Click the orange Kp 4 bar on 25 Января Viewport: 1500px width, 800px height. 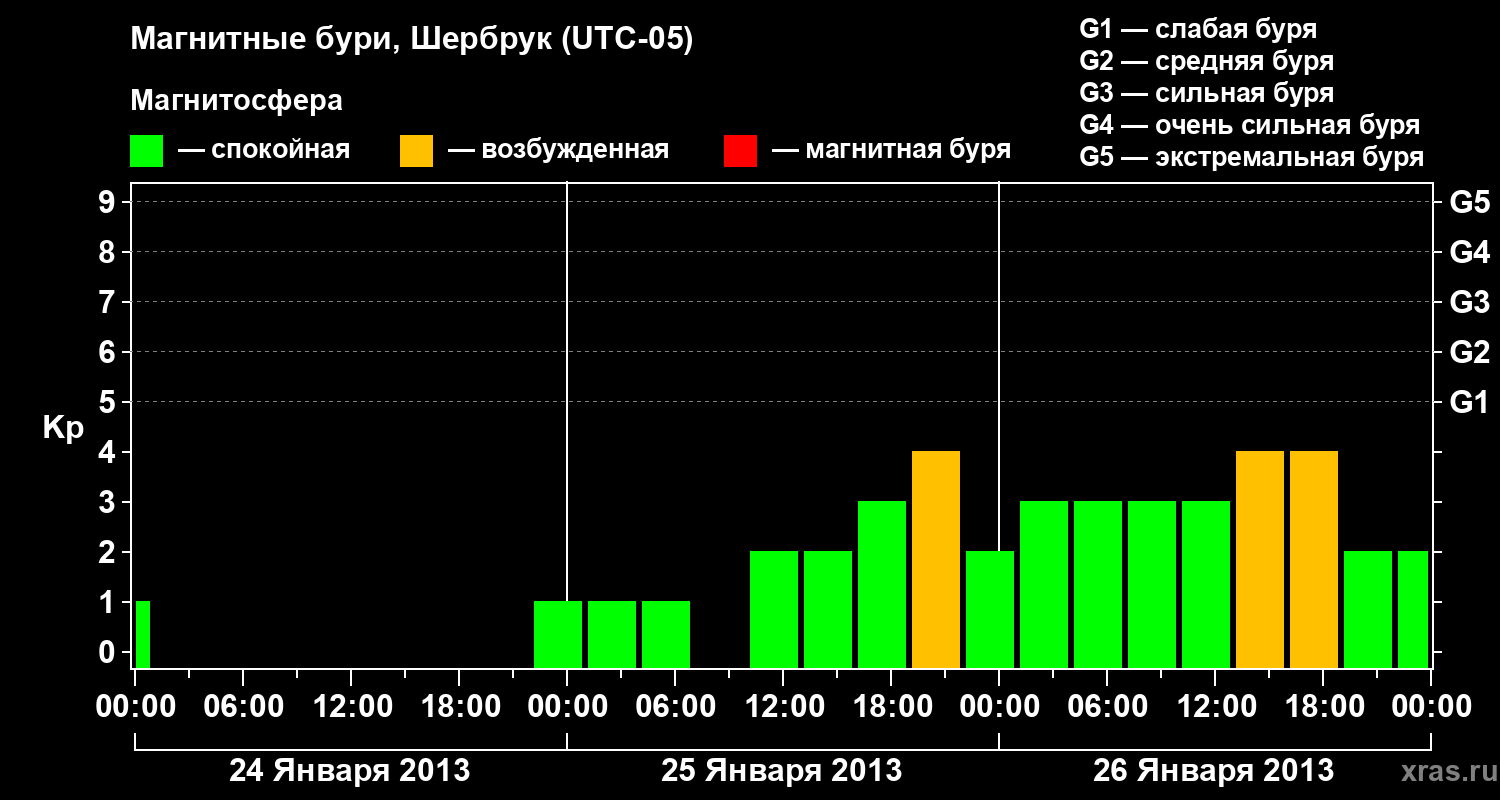click(936, 559)
